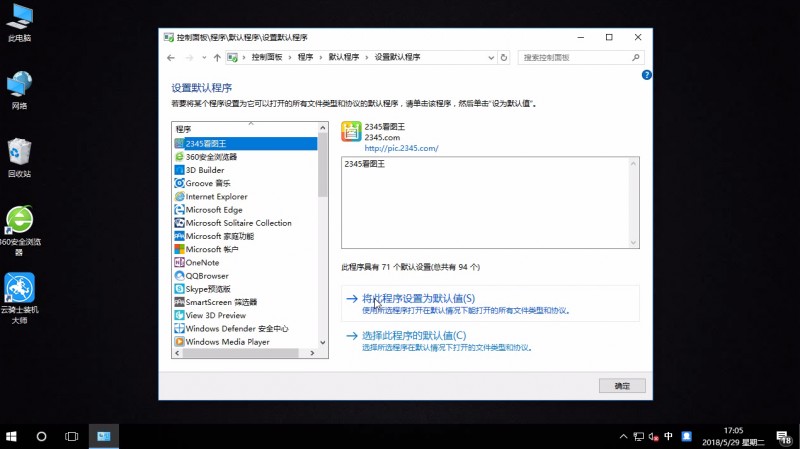
Task: Click the OneNote list icon
Action: [x=179, y=262]
